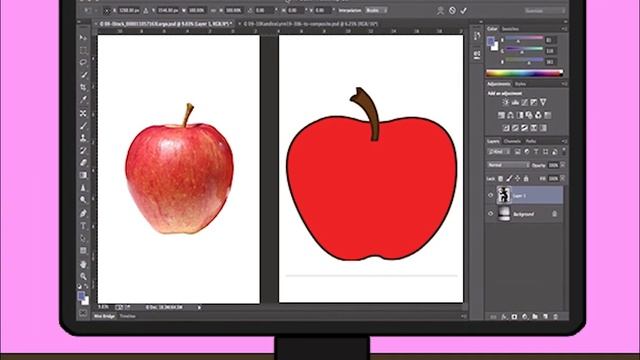Screen dimensions: 640x360
Task: Select the Clone Stamp tool
Action: coord(83,138)
